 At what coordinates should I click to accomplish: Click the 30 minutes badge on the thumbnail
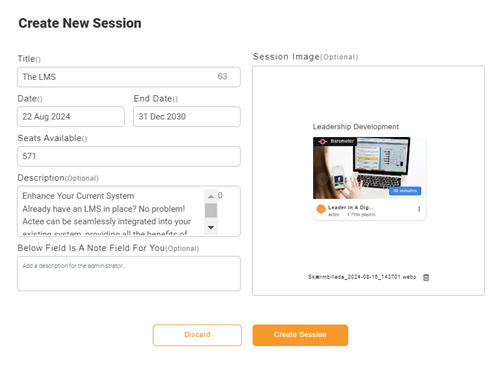(x=405, y=191)
